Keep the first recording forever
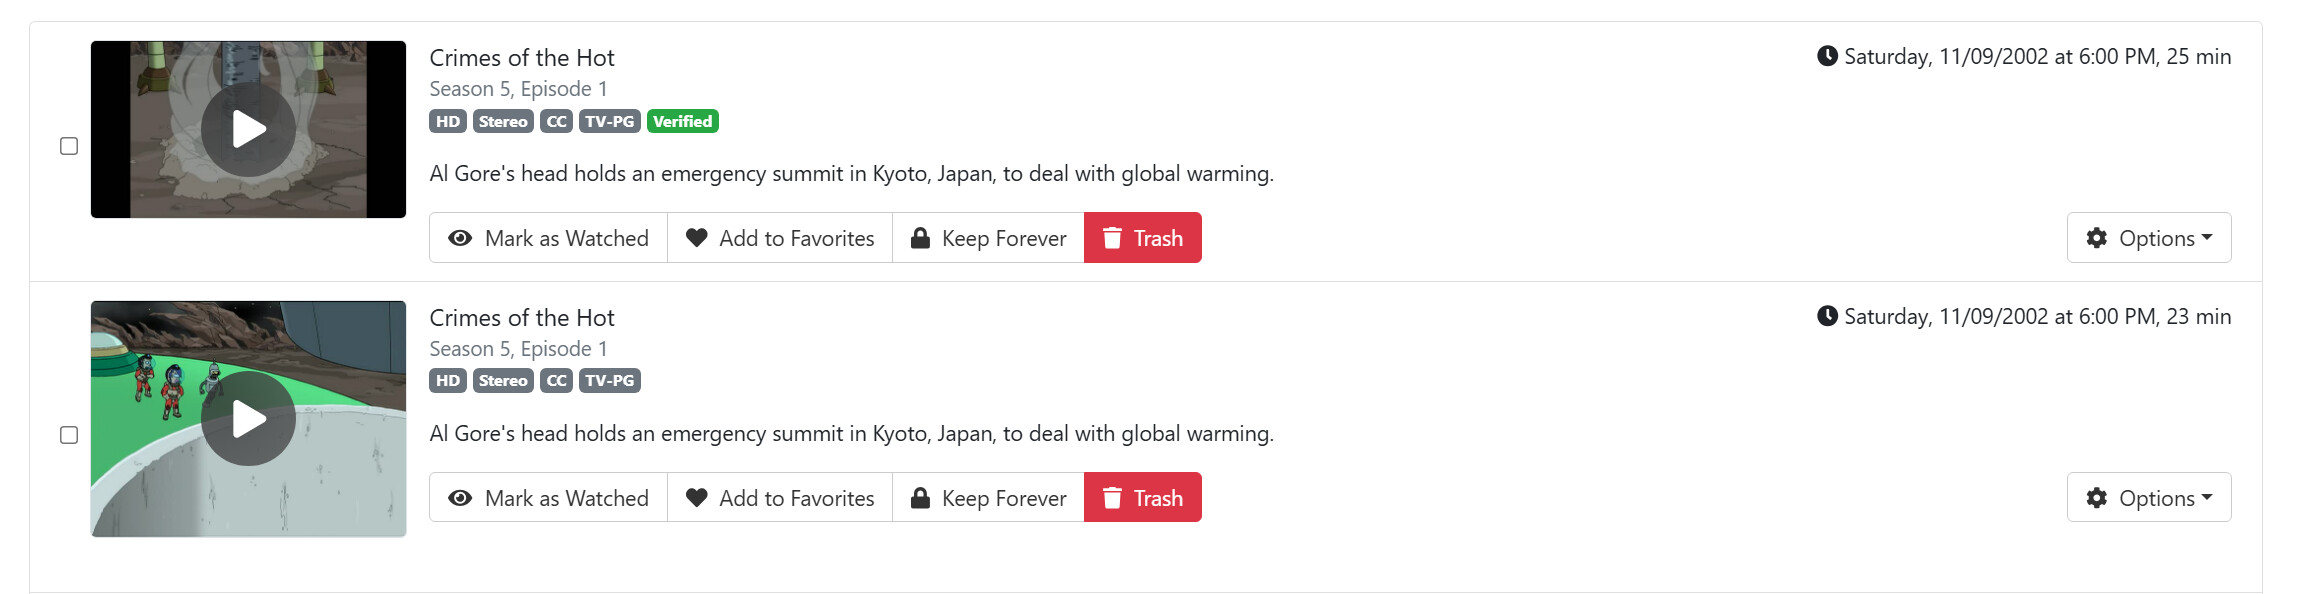Image resolution: width=2306 pixels, height=594 pixels. pyautogui.click(x=988, y=238)
